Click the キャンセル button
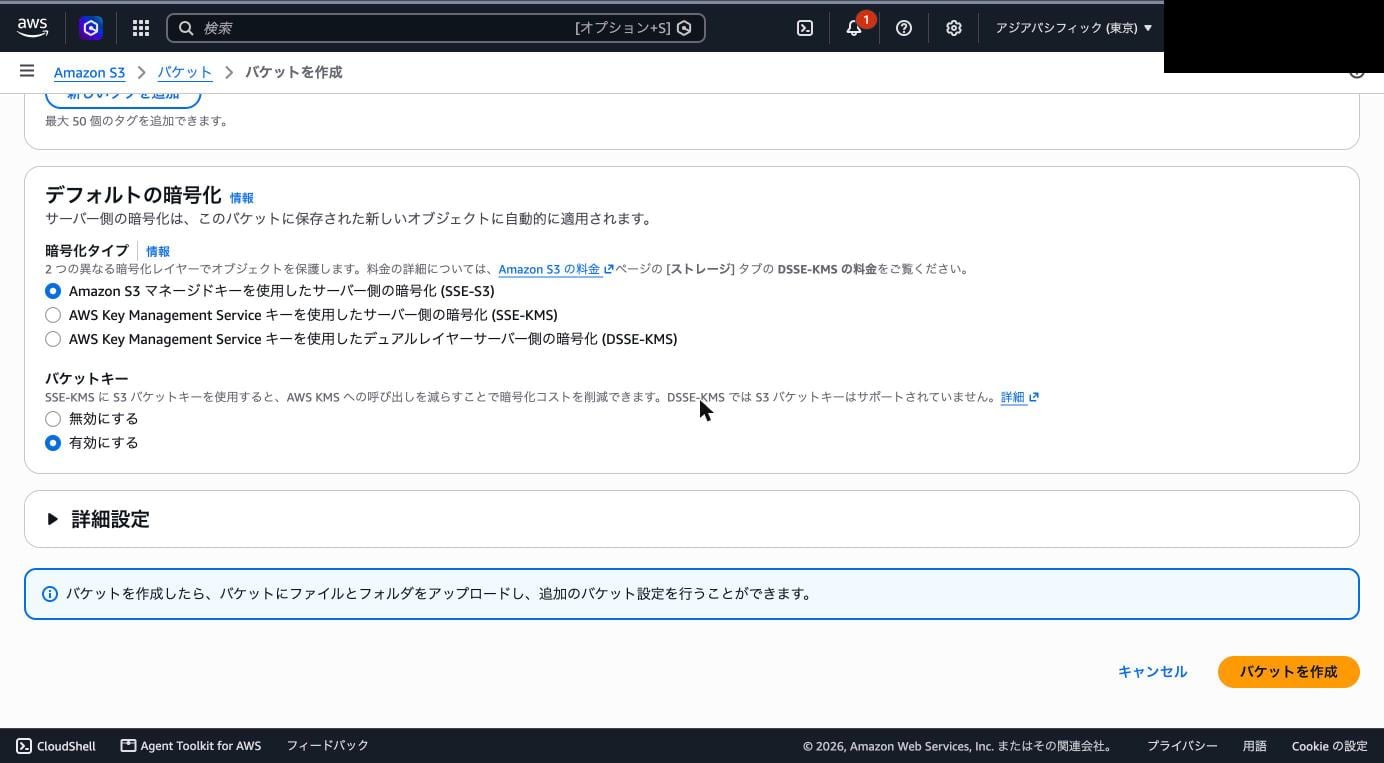This screenshot has height=763, width=1384. coord(1152,672)
